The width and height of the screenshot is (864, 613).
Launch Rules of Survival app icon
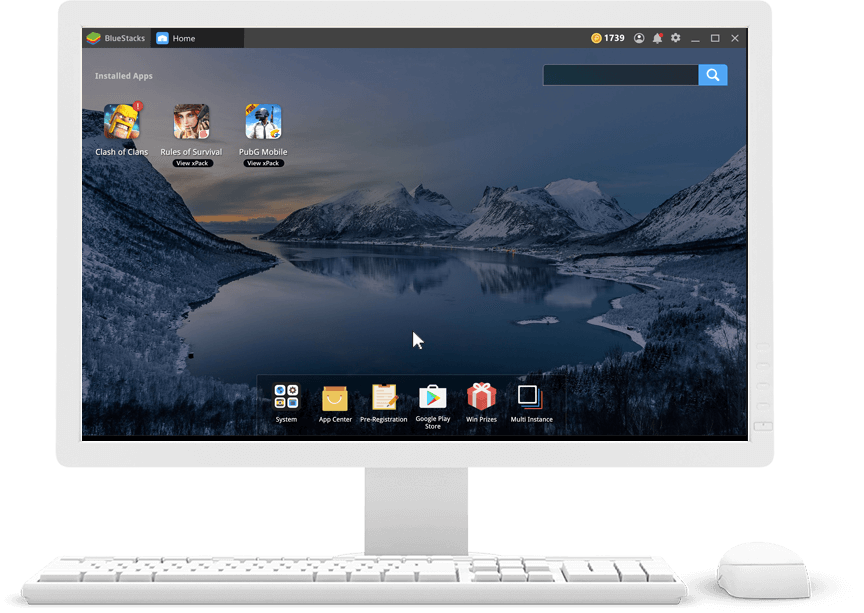pos(191,122)
